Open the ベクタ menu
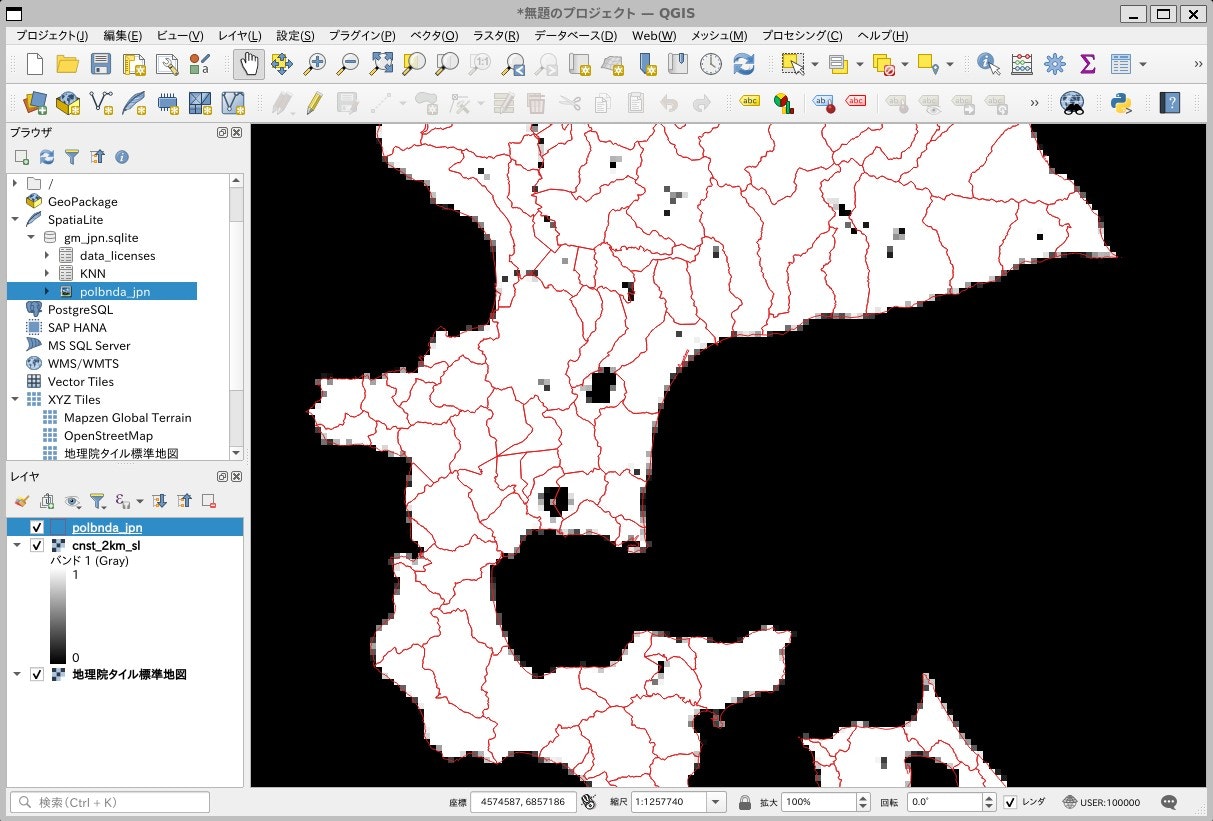The image size is (1213, 821). tap(434, 36)
